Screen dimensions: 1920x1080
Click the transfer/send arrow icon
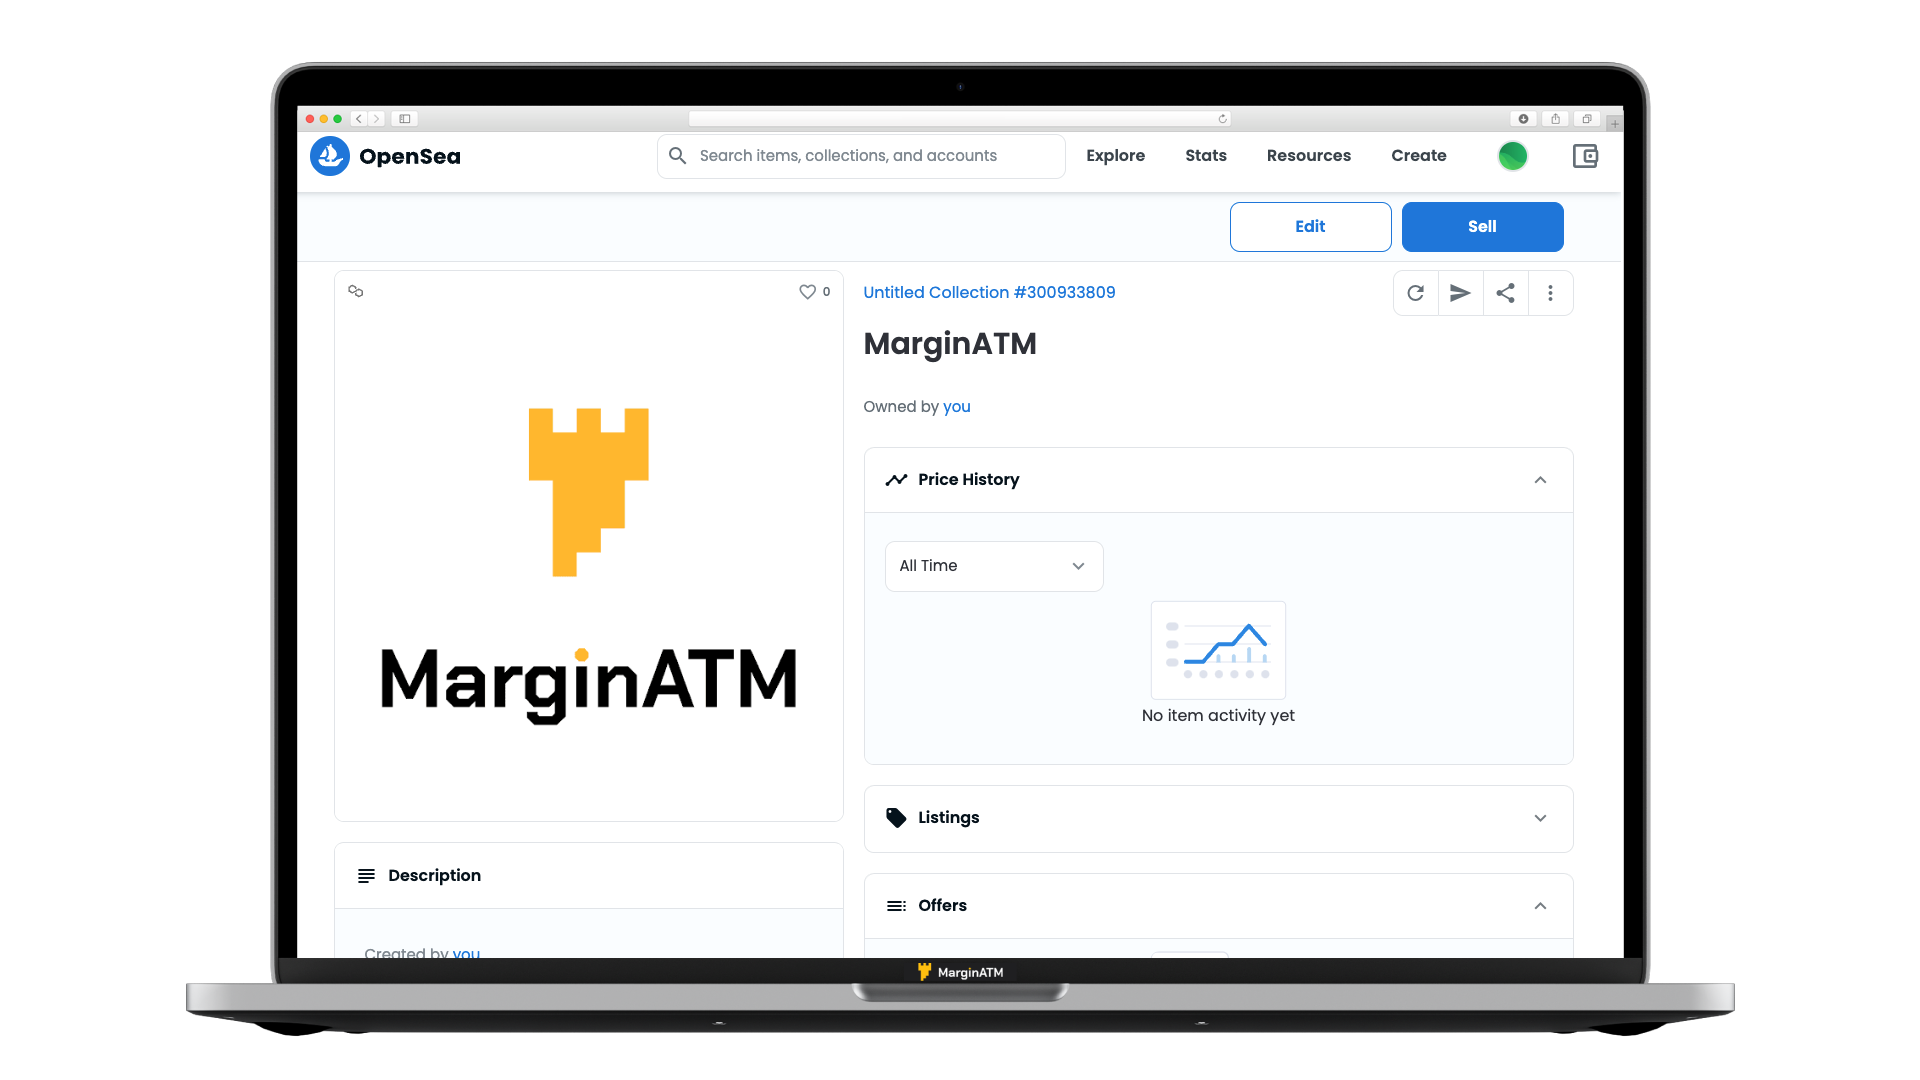(x=1460, y=293)
